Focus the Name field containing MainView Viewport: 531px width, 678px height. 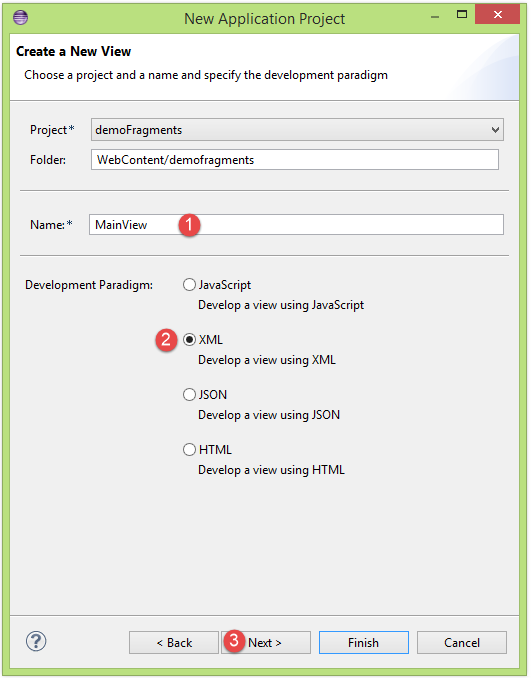(x=296, y=225)
